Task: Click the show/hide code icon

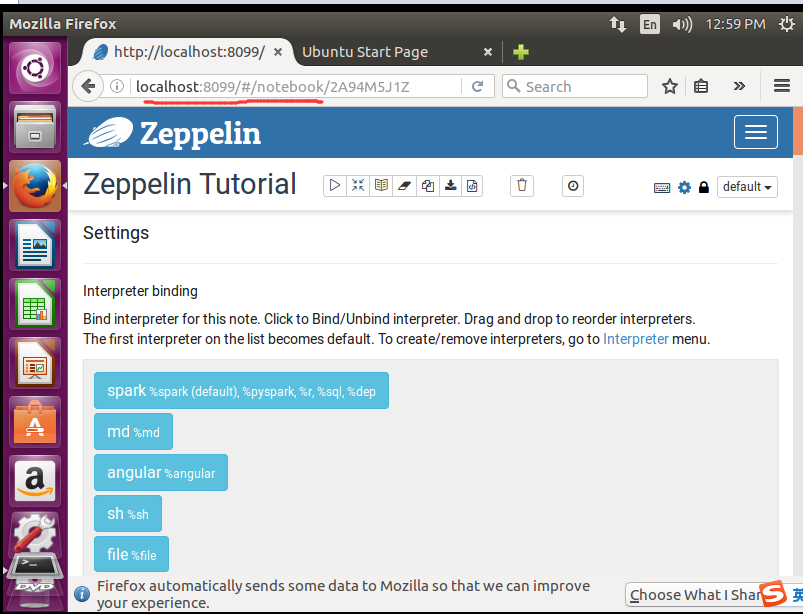Action: coord(358,185)
